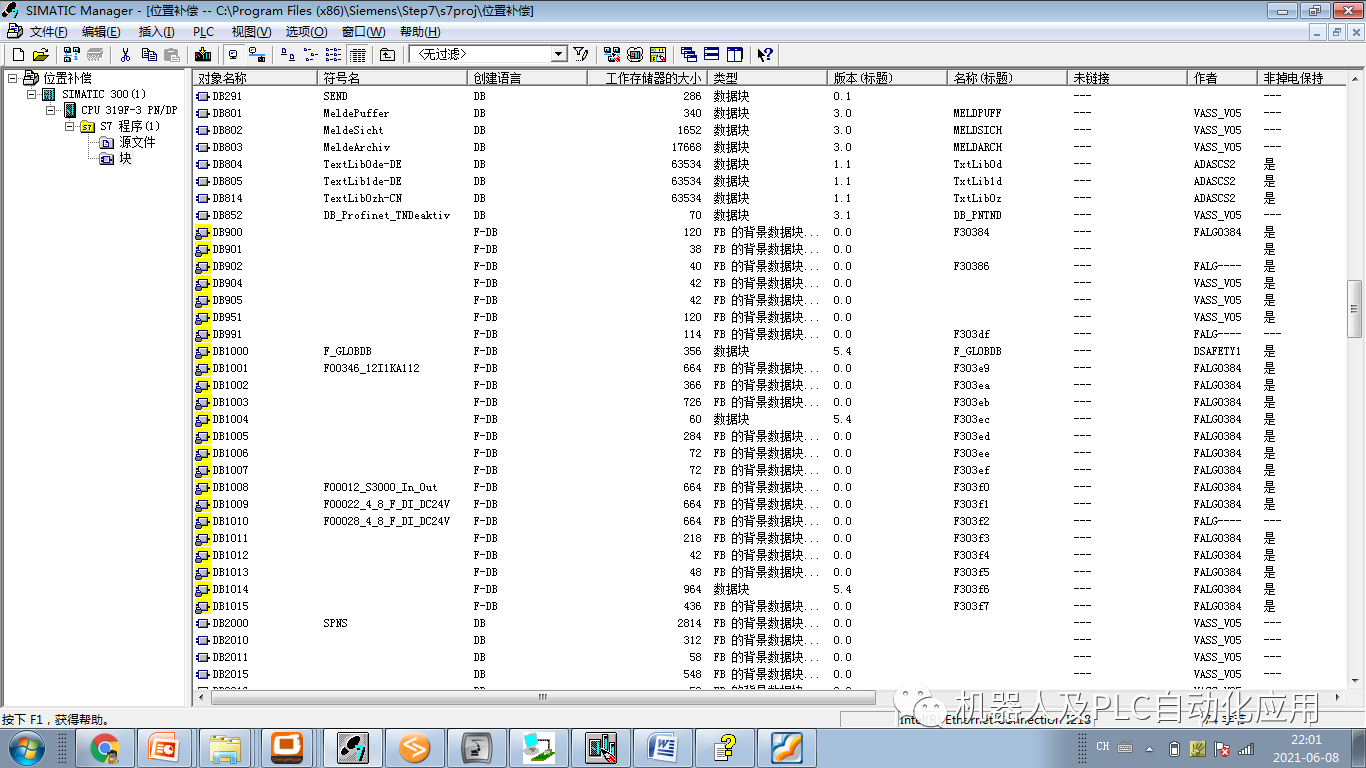Collapse the CPU 319F-3 PN/DP node
The height and width of the screenshot is (768, 1366).
[x=49, y=110]
